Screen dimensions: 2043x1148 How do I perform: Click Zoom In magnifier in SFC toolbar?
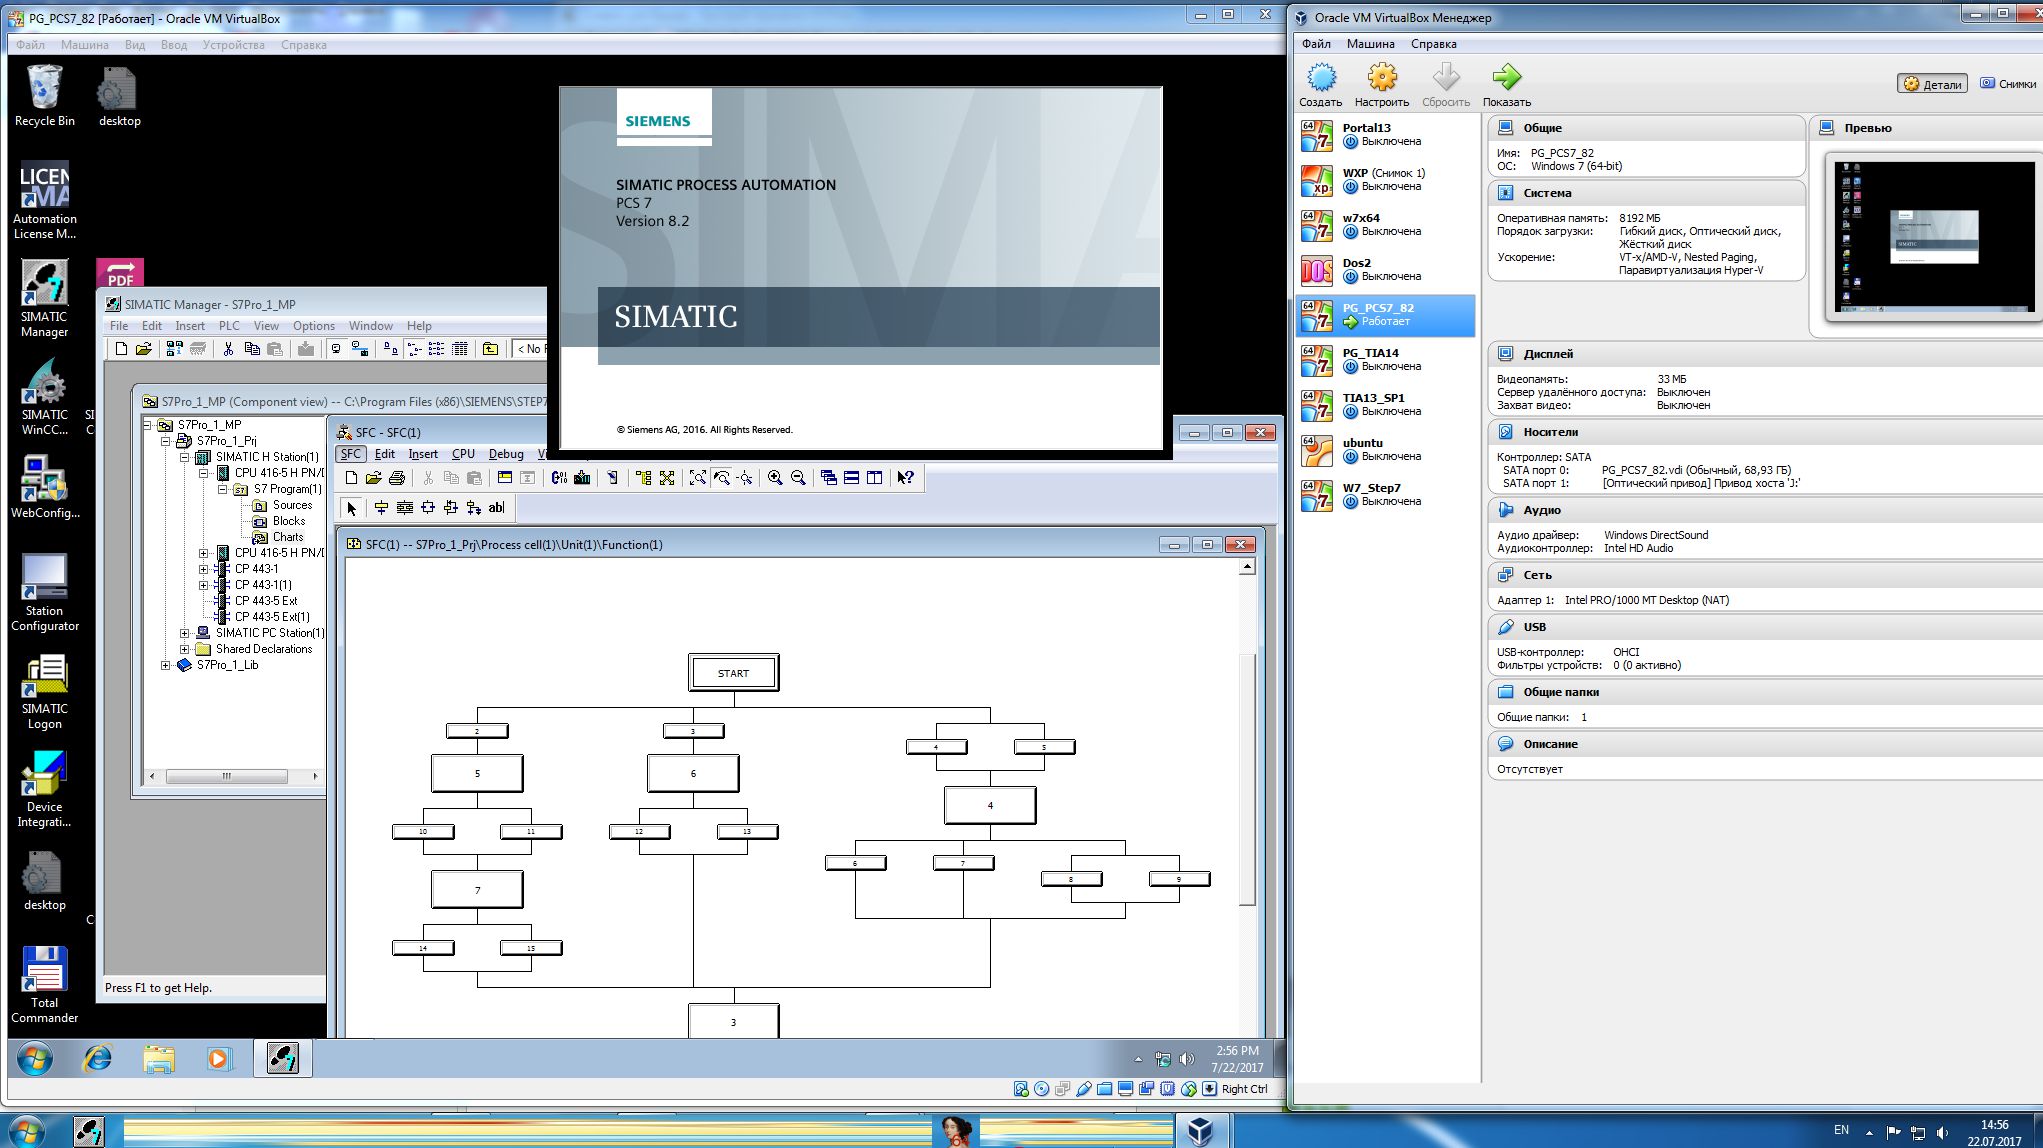775,478
